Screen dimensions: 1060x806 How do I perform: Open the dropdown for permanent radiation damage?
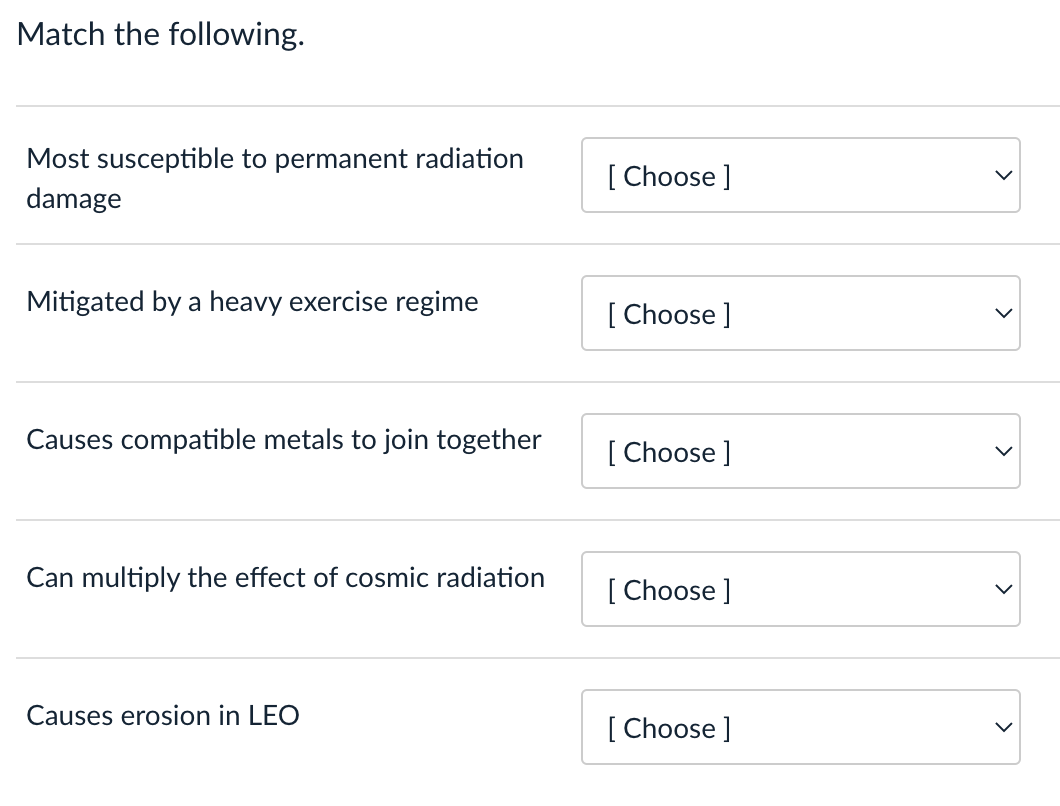coord(800,176)
